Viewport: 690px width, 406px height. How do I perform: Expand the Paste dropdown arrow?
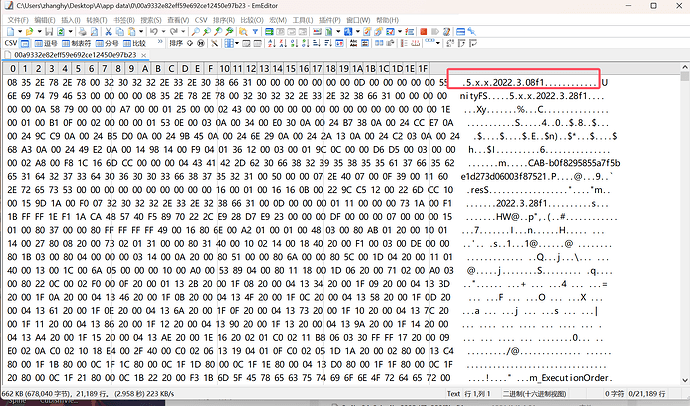(141, 32)
